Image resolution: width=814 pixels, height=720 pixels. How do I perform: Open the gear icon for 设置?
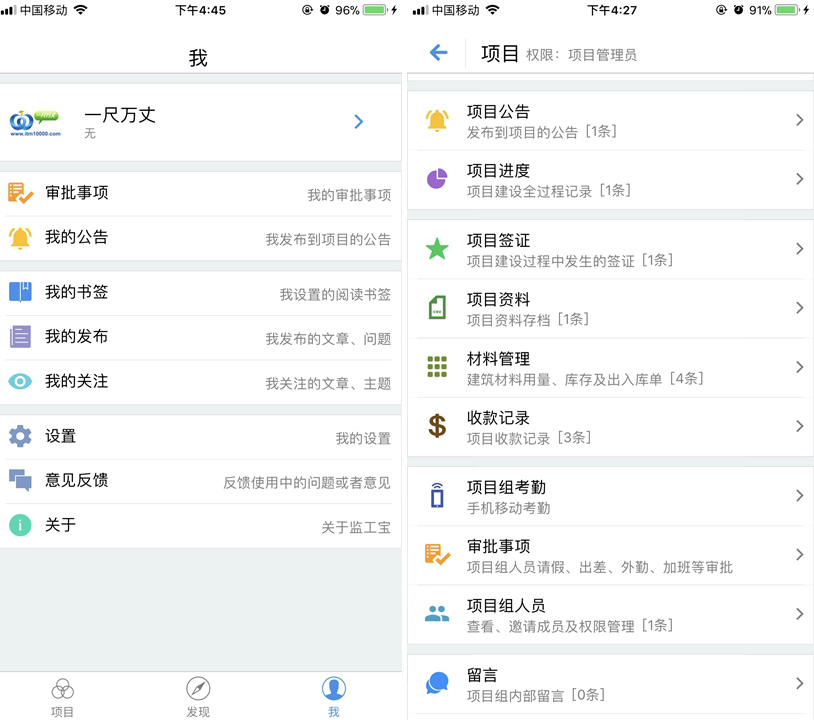pos(20,436)
